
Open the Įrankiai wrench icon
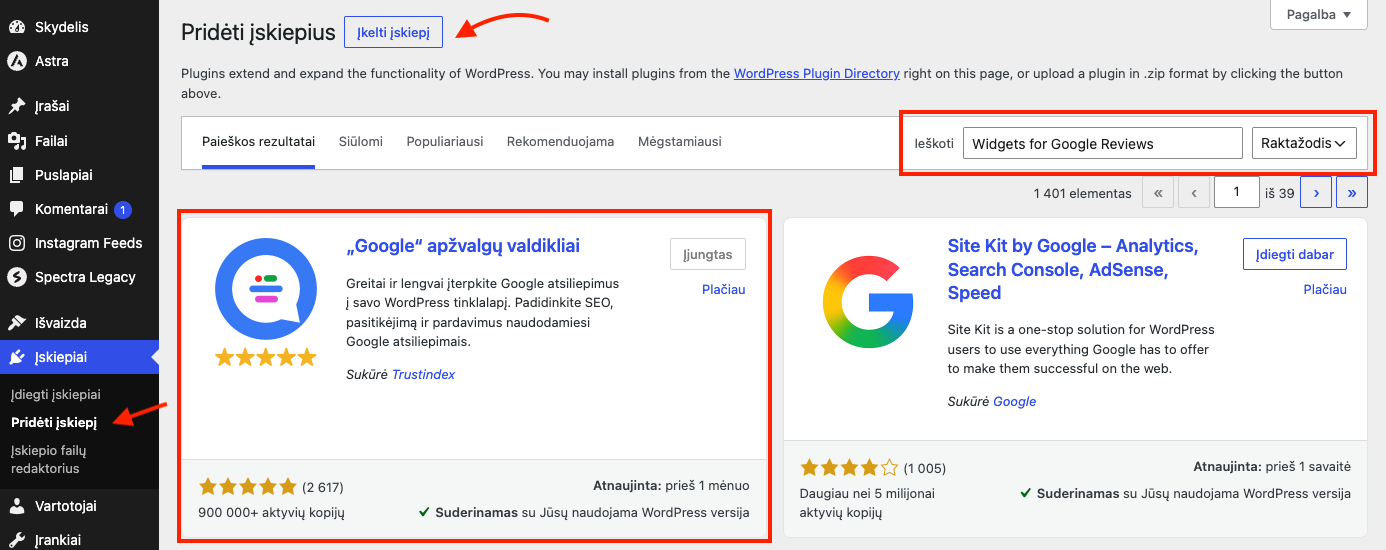(17, 540)
